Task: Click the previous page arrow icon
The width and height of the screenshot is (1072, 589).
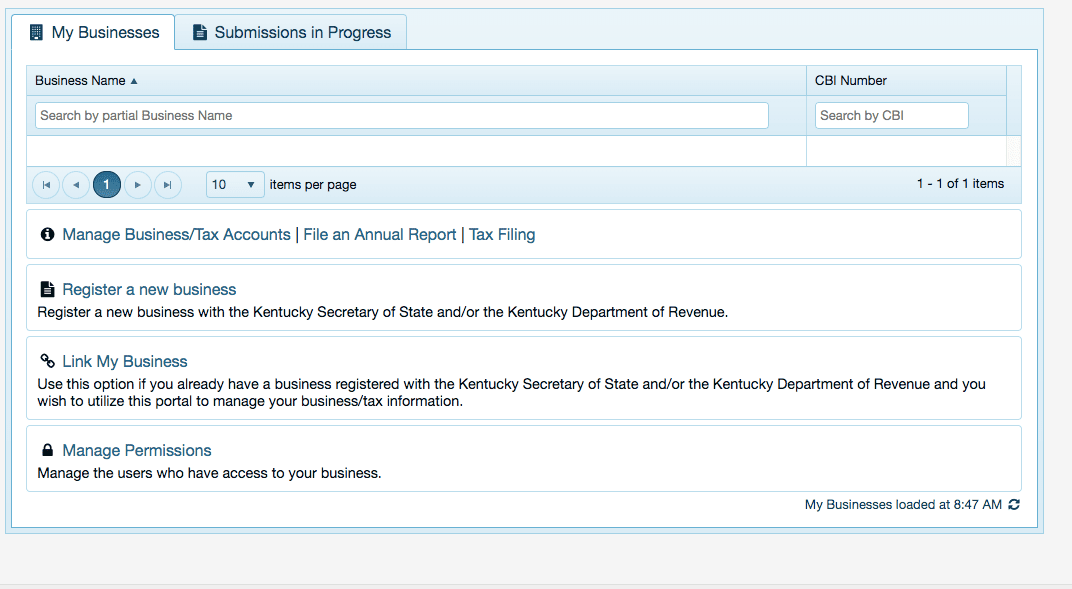Action: pyautogui.click(x=76, y=184)
